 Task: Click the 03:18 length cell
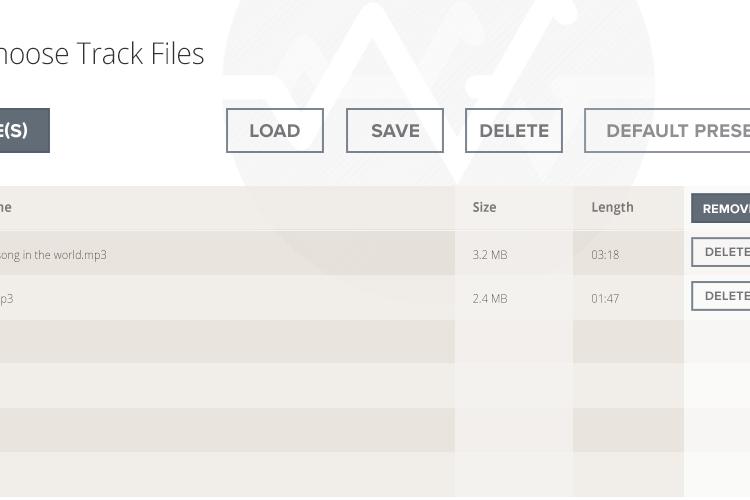point(605,255)
